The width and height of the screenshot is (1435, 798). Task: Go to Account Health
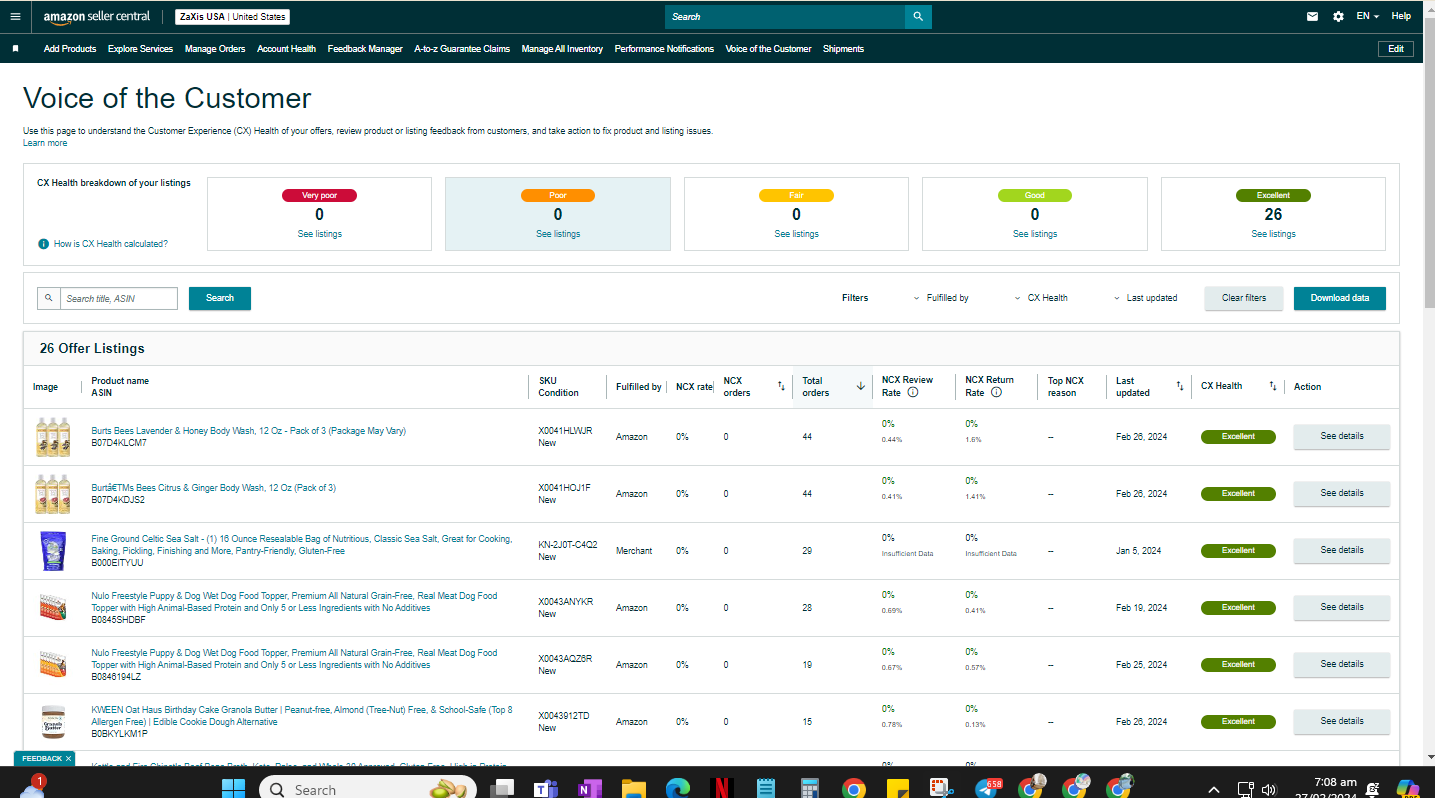pos(286,49)
